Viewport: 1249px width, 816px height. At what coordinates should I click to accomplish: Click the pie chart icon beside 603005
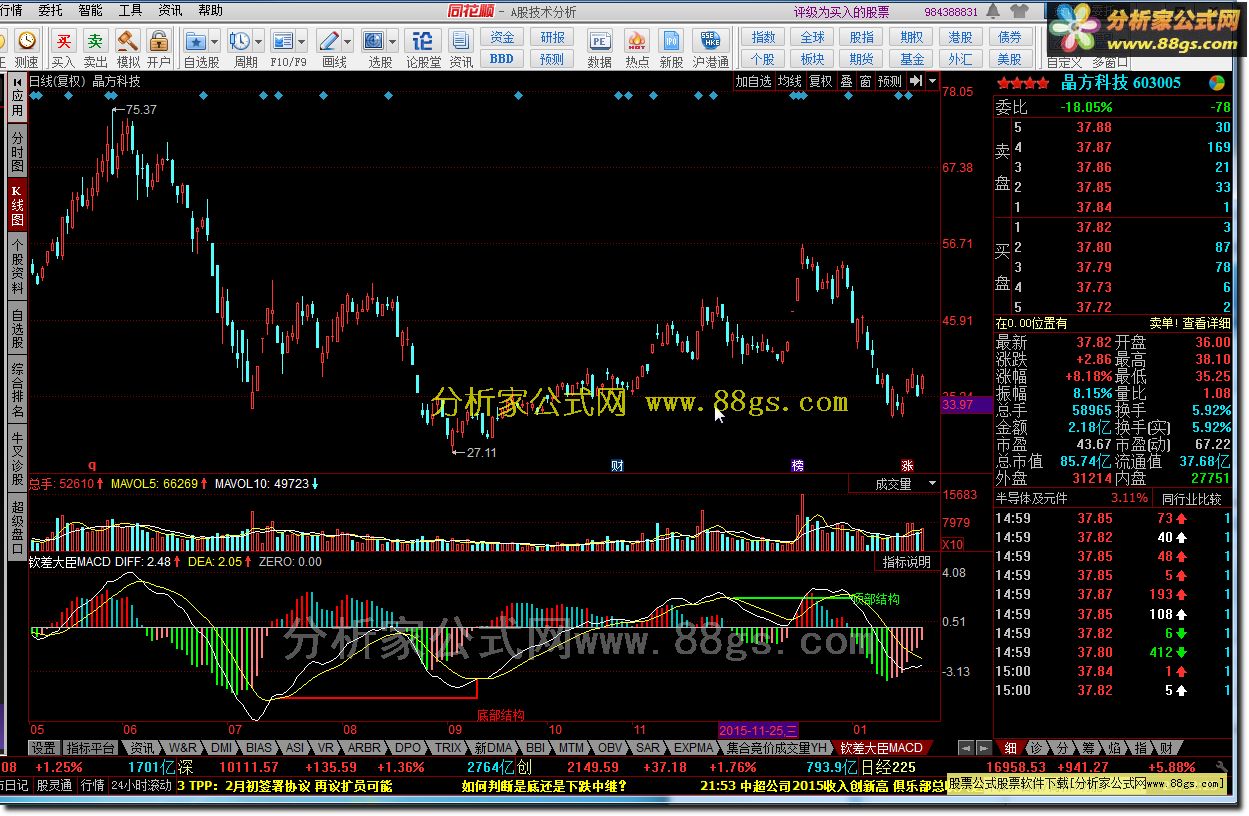(1217, 83)
